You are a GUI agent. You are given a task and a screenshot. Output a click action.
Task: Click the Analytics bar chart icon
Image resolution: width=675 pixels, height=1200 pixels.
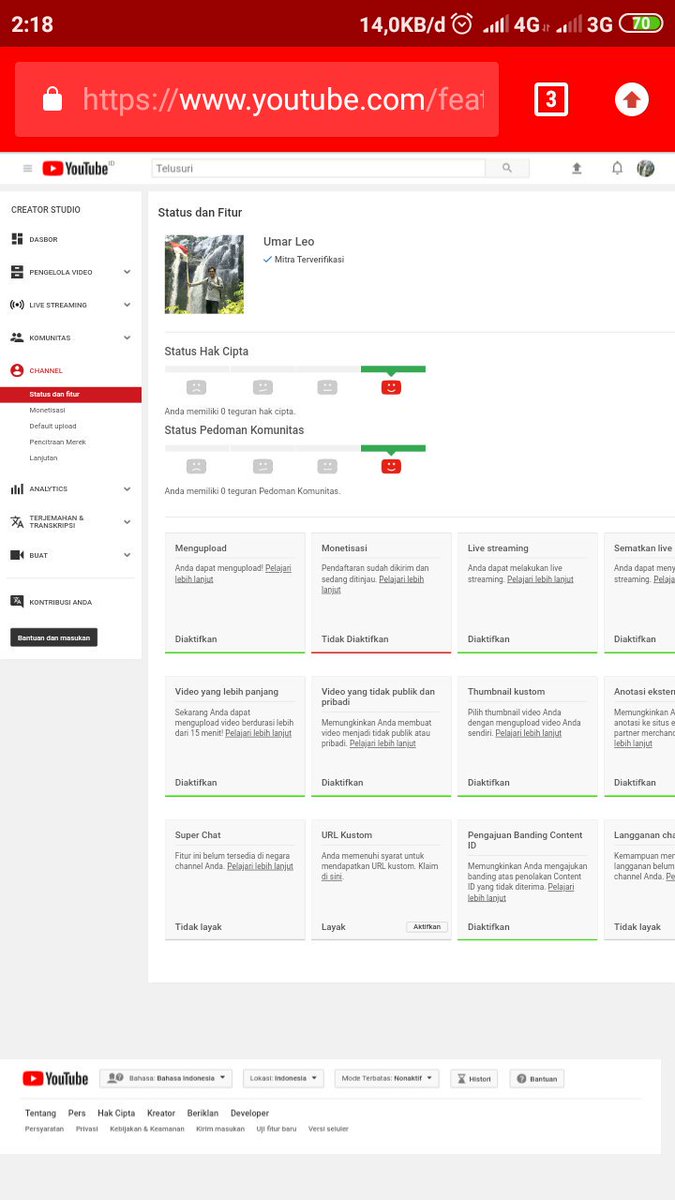17,489
